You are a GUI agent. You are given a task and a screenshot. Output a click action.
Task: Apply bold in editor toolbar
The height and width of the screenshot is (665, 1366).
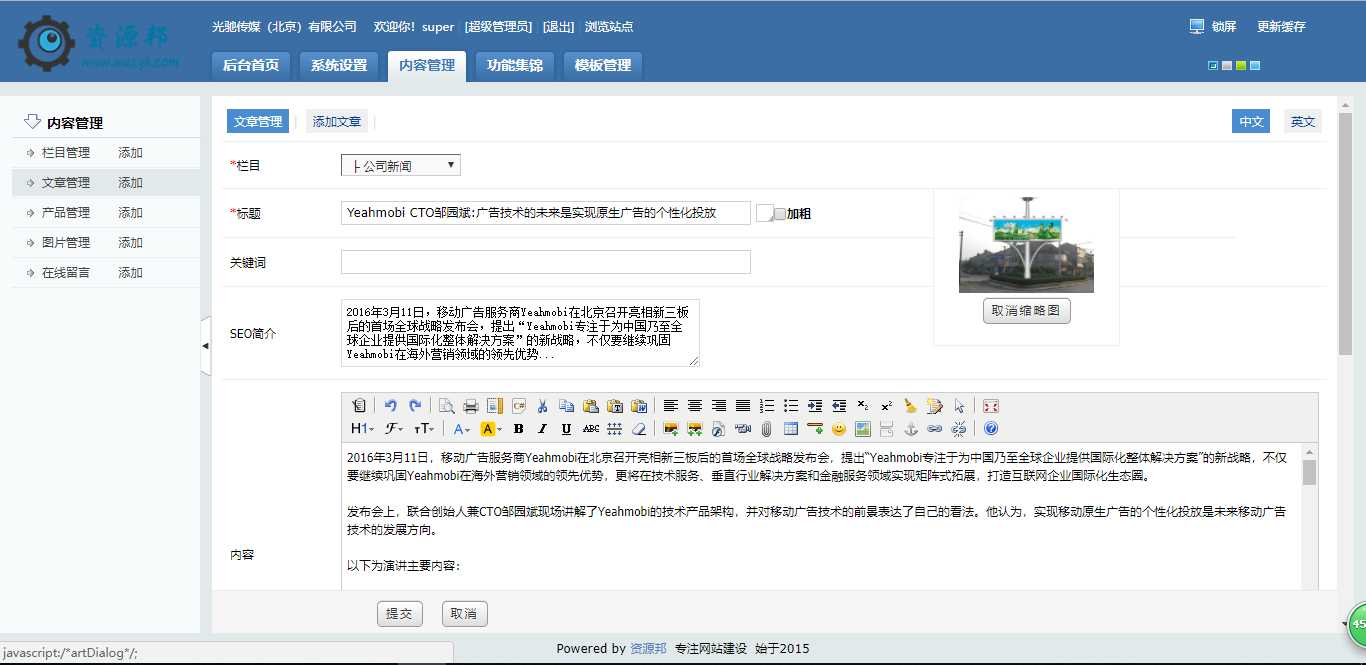(518, 429)
